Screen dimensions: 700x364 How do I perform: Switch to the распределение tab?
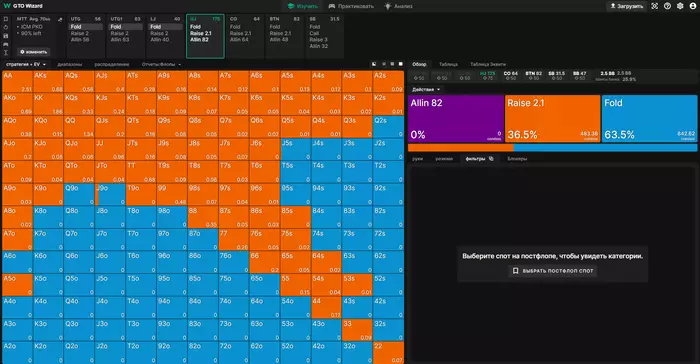click(112, 64)
